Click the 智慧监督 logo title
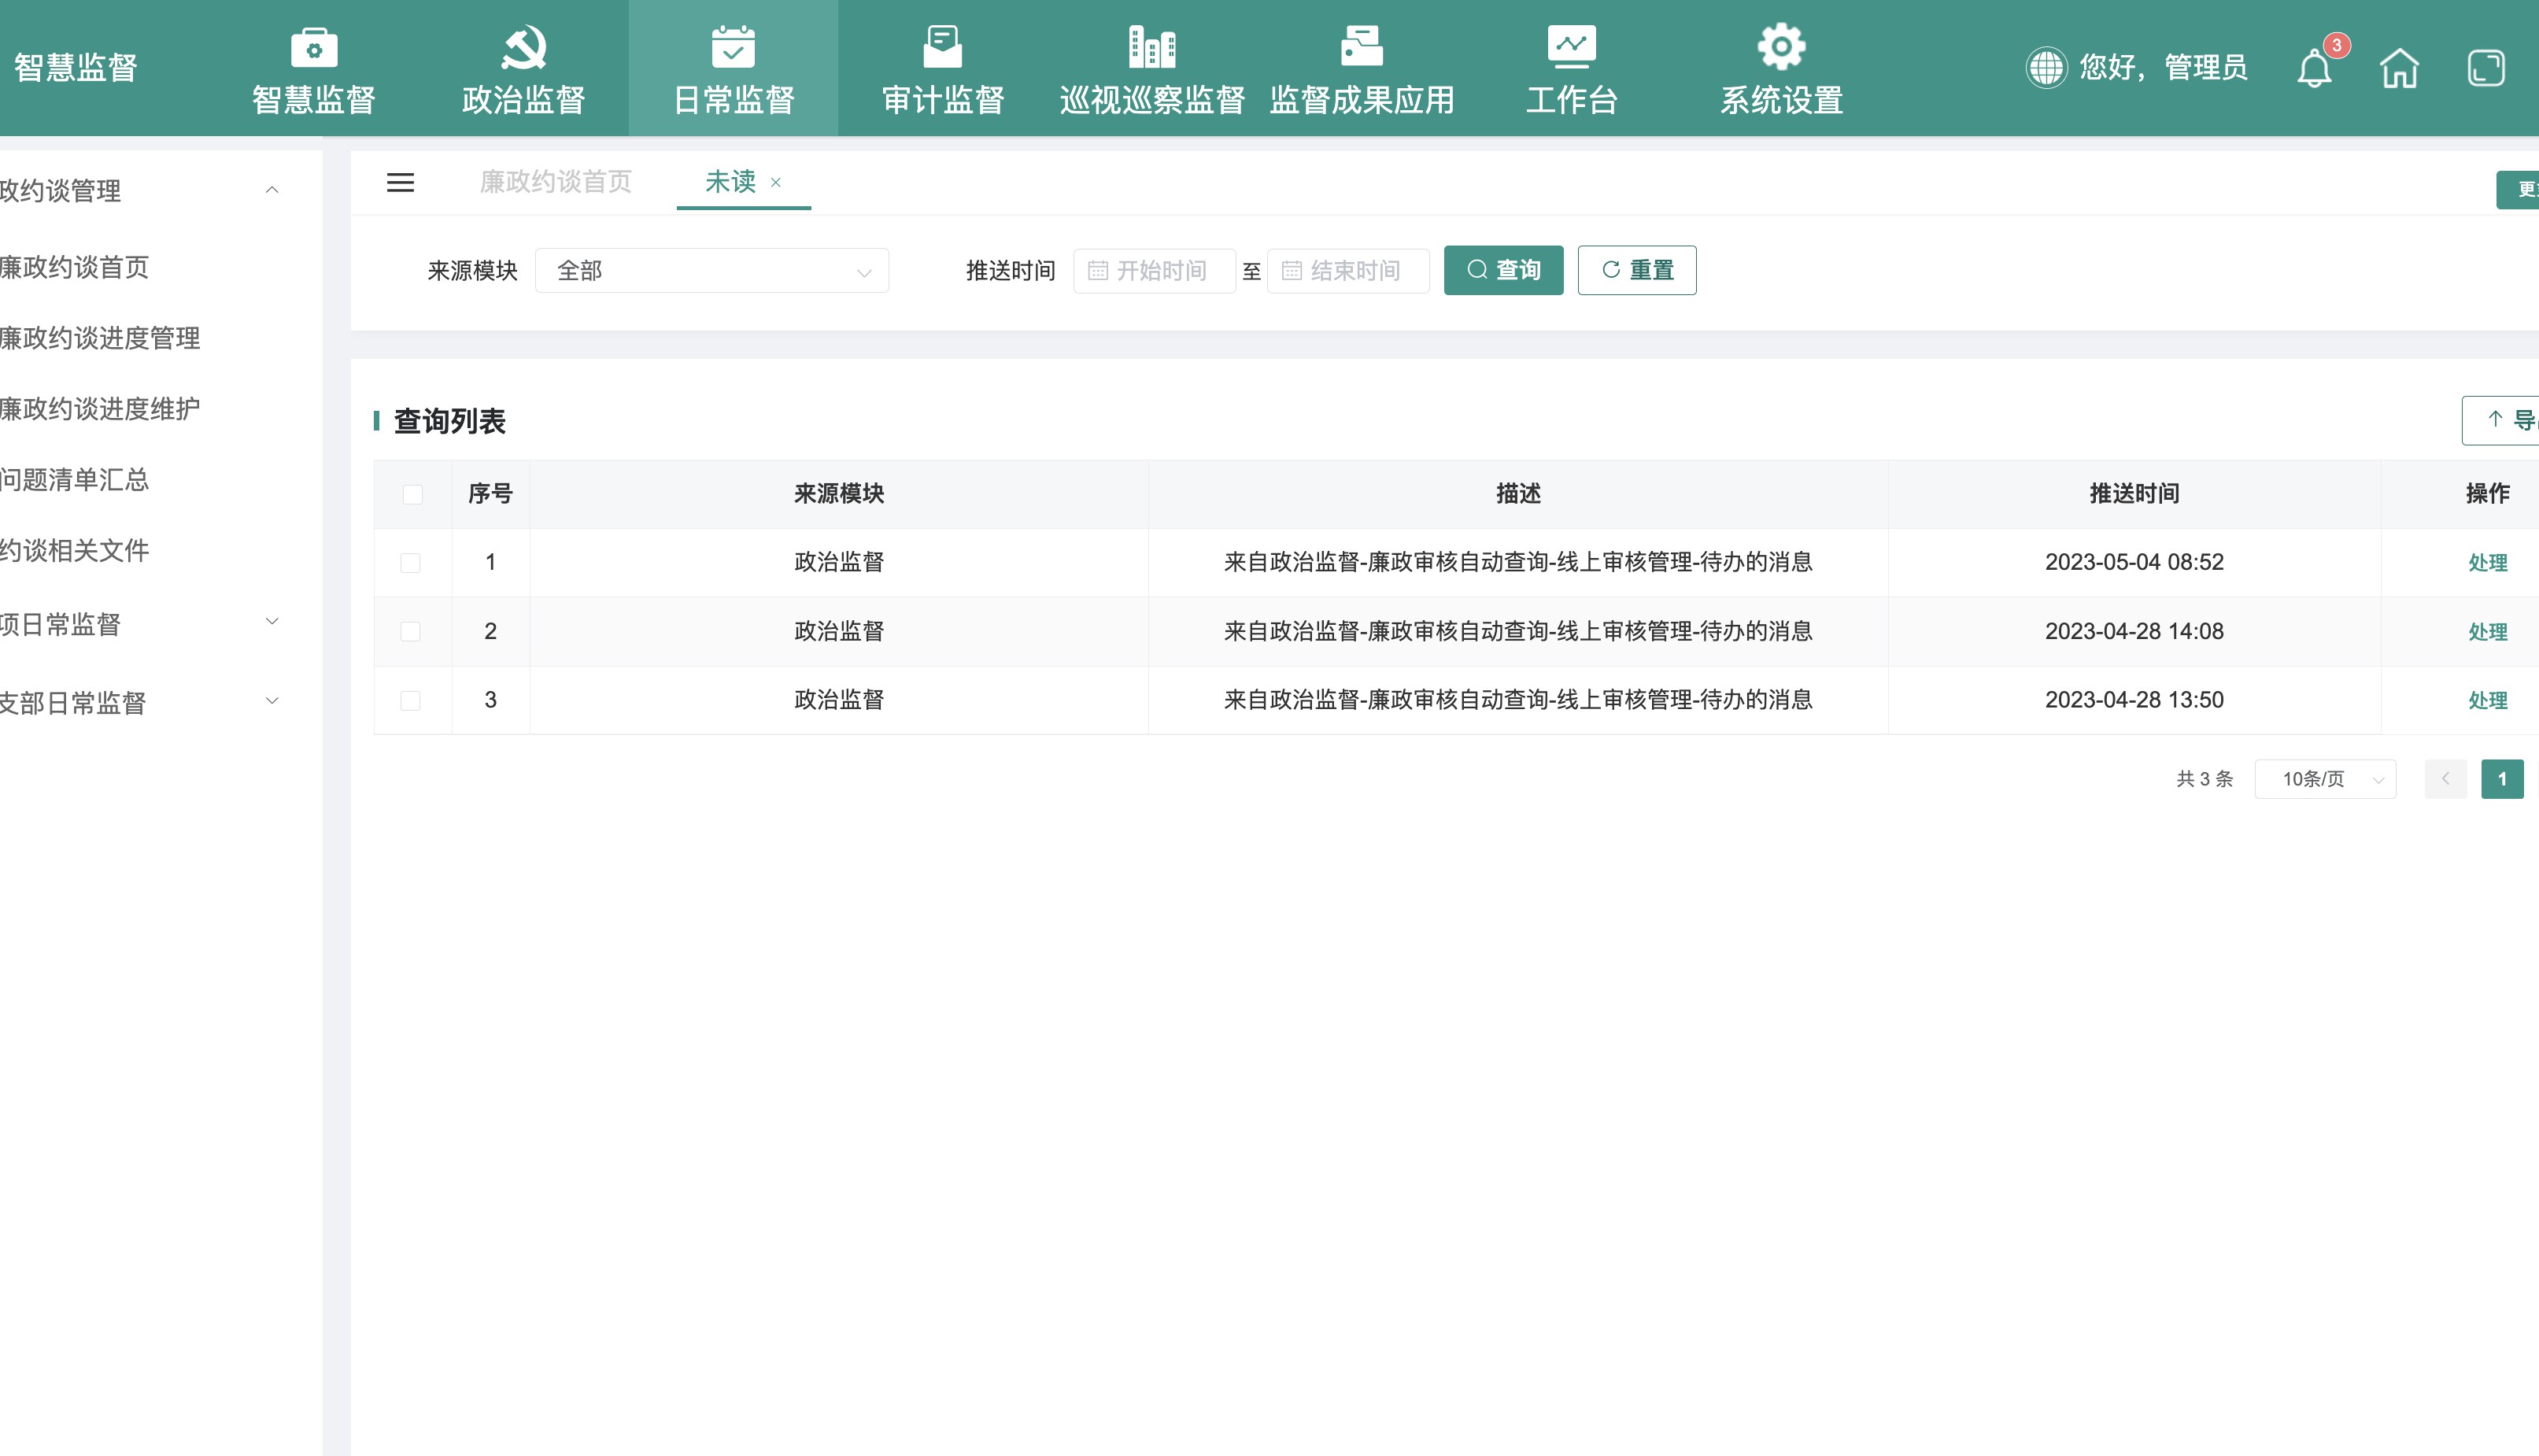The image size is (2539, 1456). [x=75, y=68]
